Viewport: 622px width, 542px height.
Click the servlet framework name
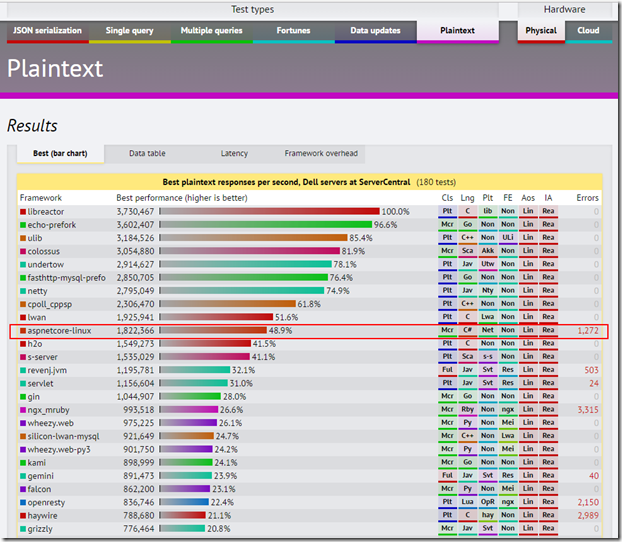tap(40, 384)
